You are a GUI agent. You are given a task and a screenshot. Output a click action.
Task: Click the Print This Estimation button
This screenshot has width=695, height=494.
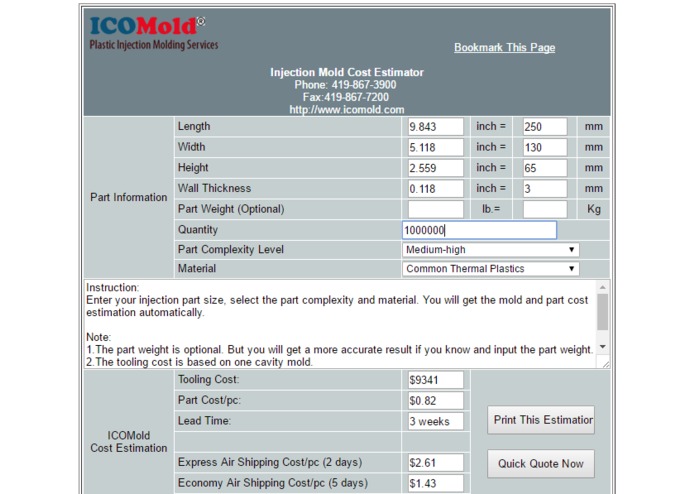click(541, 420)
